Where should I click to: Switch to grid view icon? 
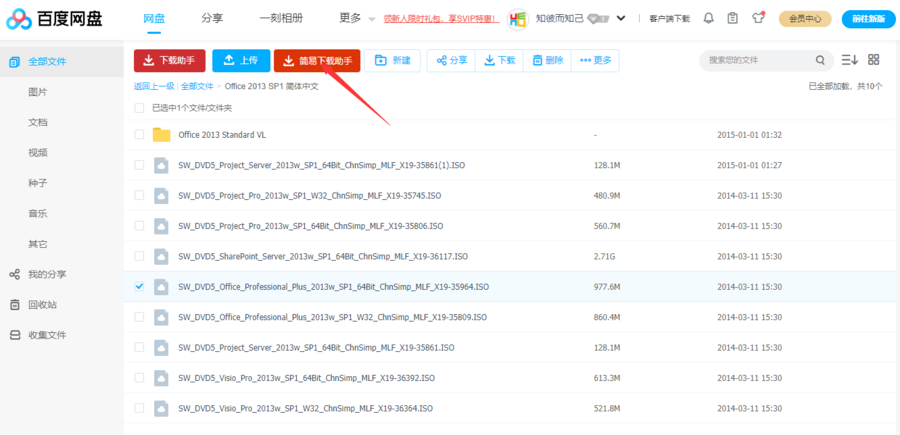coord(874,59)
